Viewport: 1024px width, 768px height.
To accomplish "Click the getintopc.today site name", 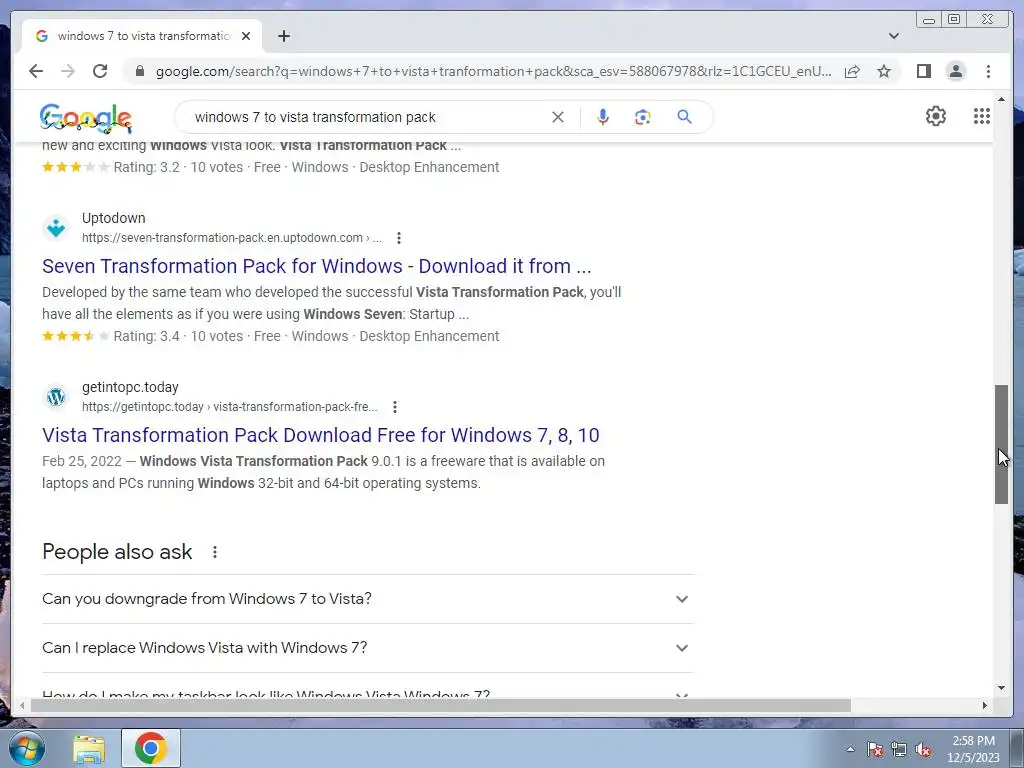I will tap(130, 387).
